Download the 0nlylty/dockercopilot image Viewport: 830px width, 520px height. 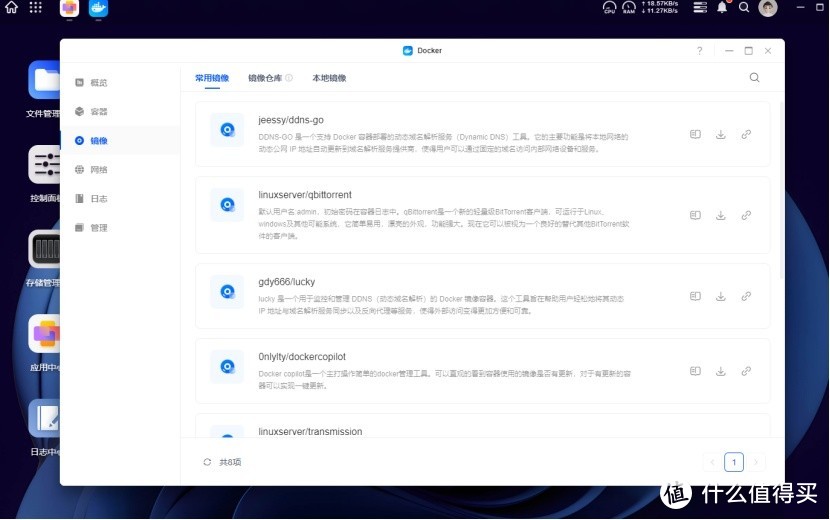(x=720, y=371)
